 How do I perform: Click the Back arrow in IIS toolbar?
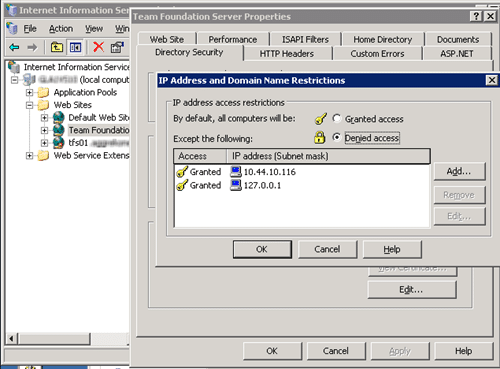(14, 47)
